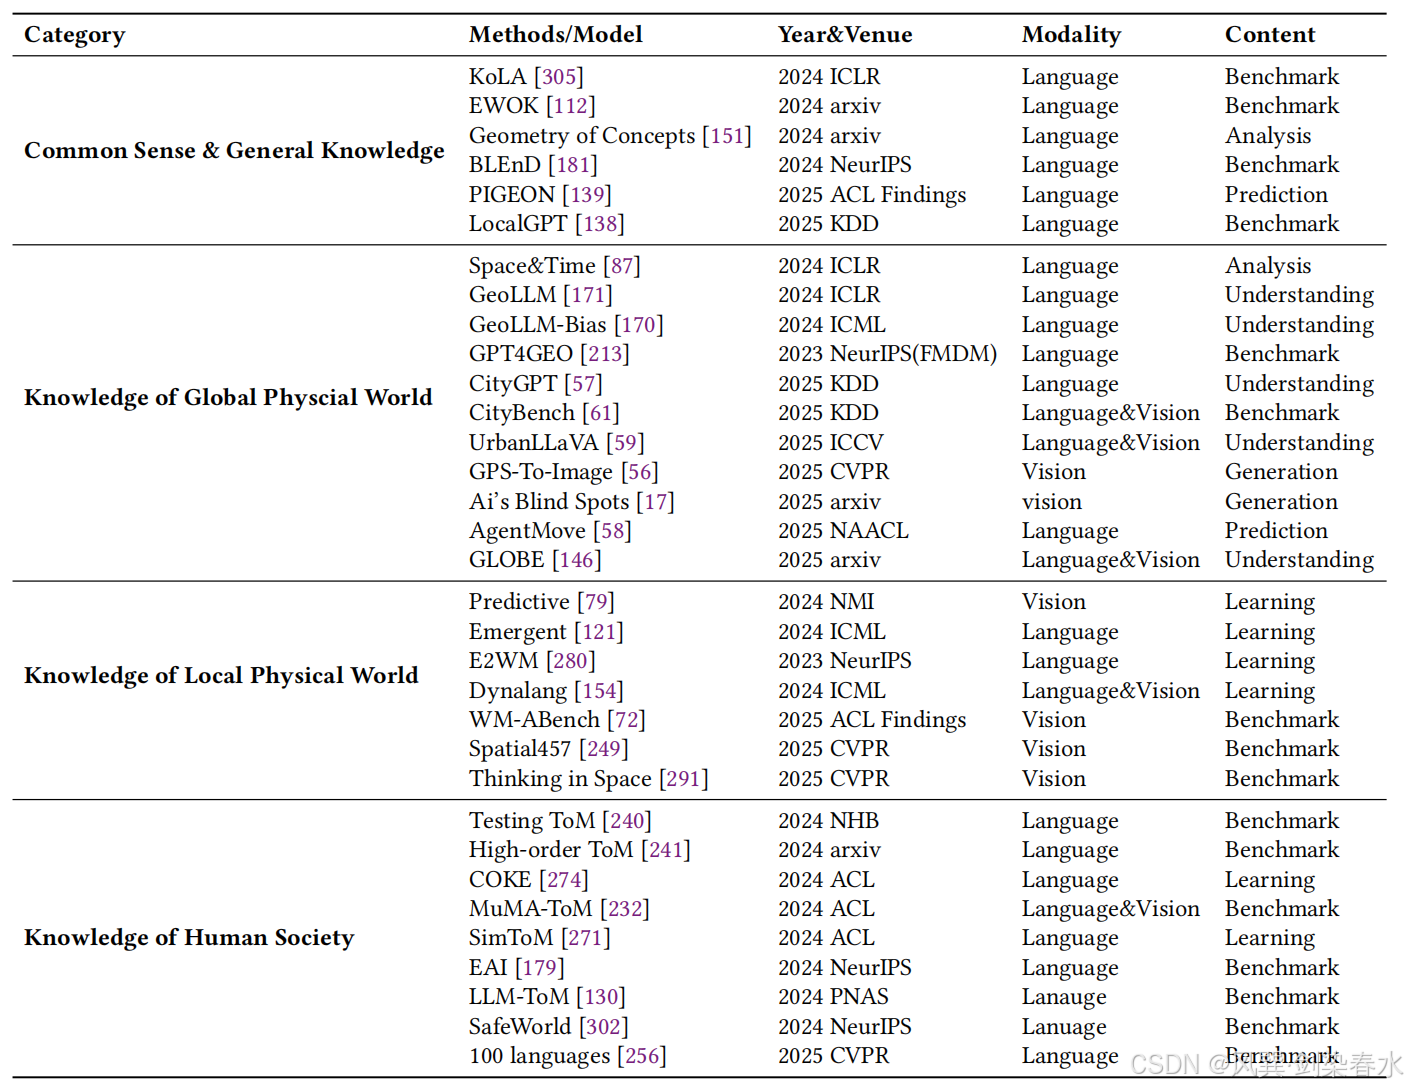Follow the LLM-ToM citation [130]
Viewport: 1408px width, 1090px height.
[x=601, y=997]
